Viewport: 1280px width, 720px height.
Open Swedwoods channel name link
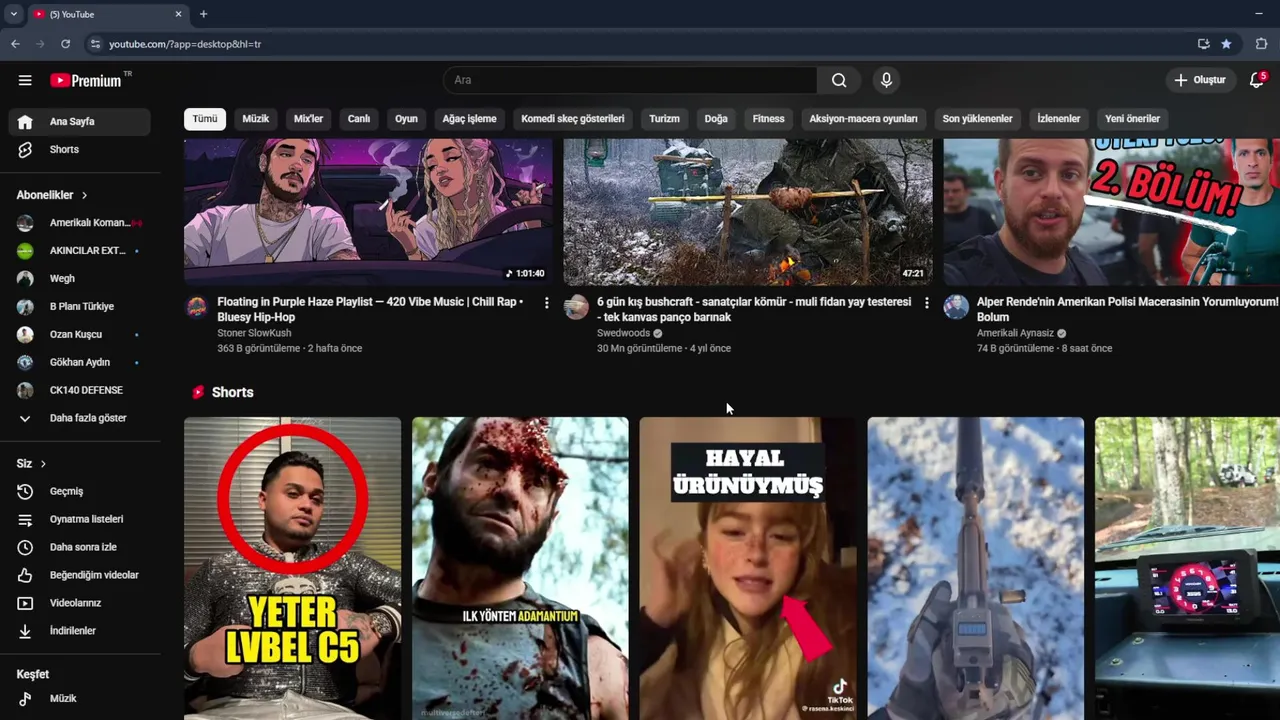(x=623, y=333)
